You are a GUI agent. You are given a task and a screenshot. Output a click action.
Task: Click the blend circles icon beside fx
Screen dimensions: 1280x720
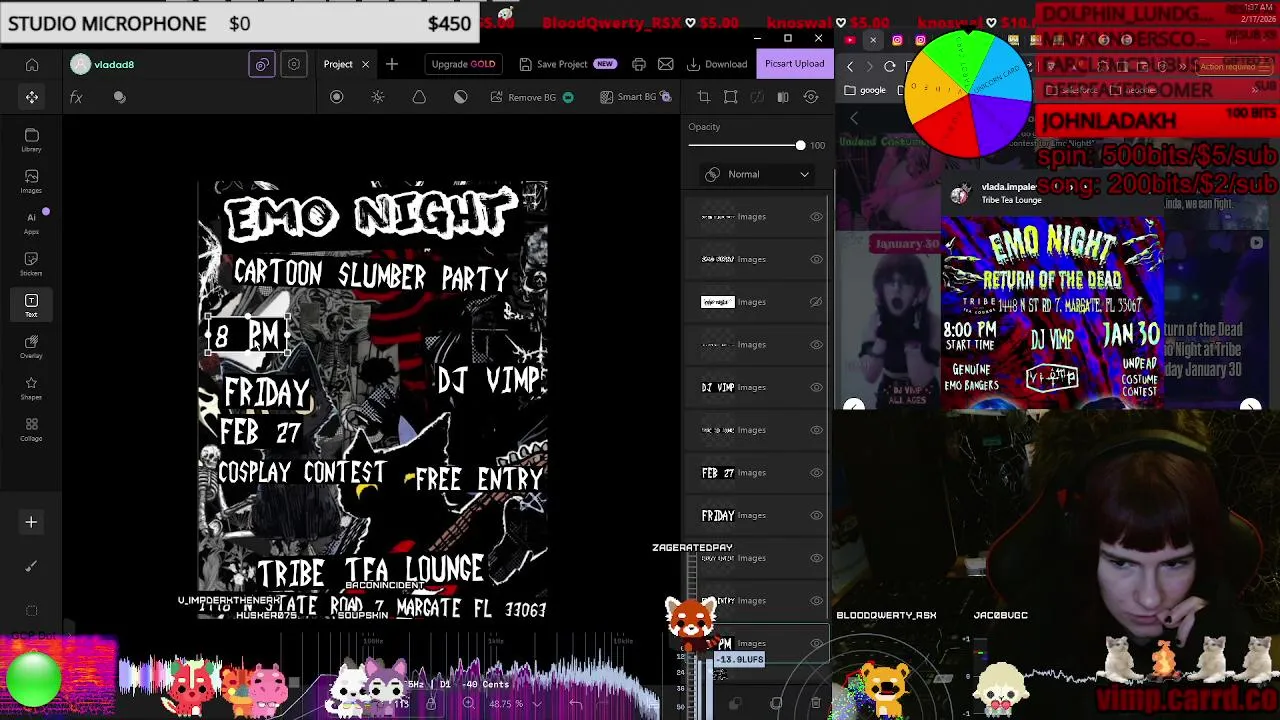point(120,97)
